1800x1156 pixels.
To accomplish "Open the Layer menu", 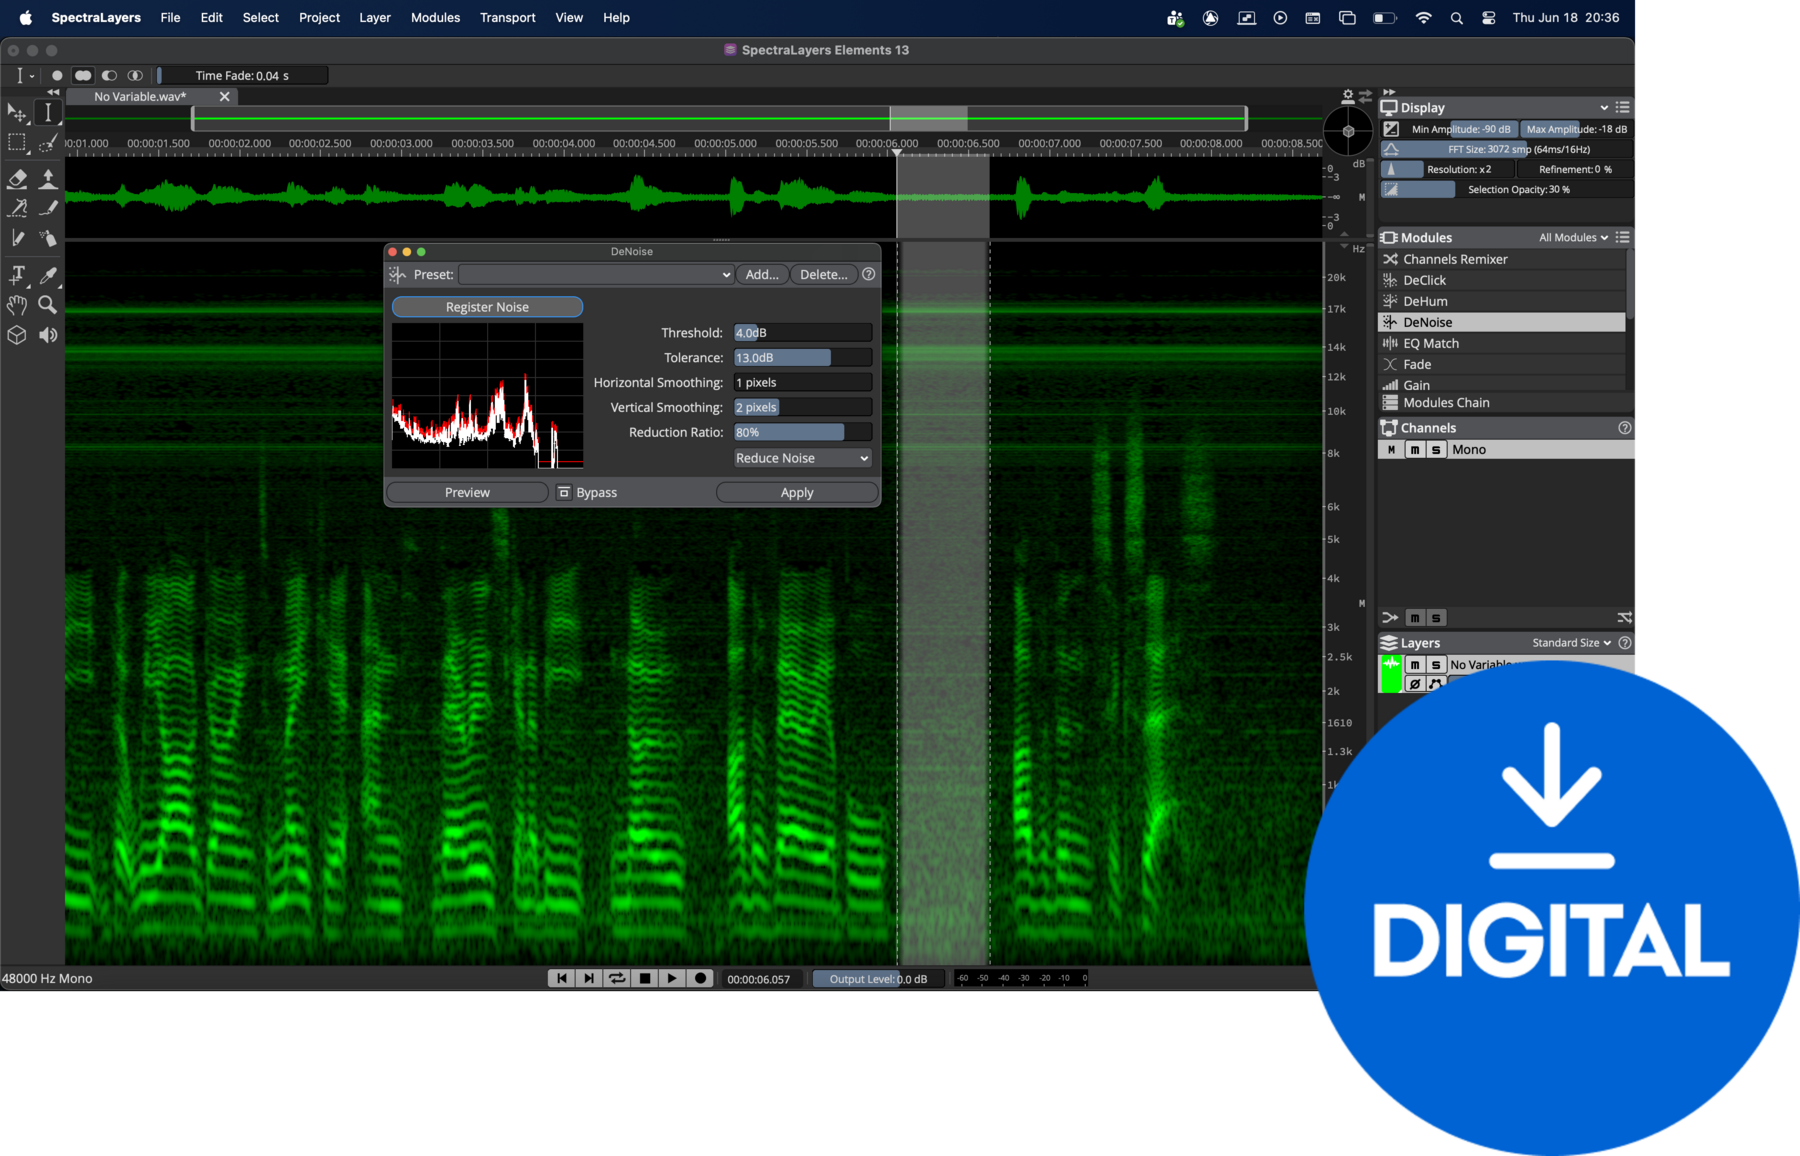I will tap(375, 18).
